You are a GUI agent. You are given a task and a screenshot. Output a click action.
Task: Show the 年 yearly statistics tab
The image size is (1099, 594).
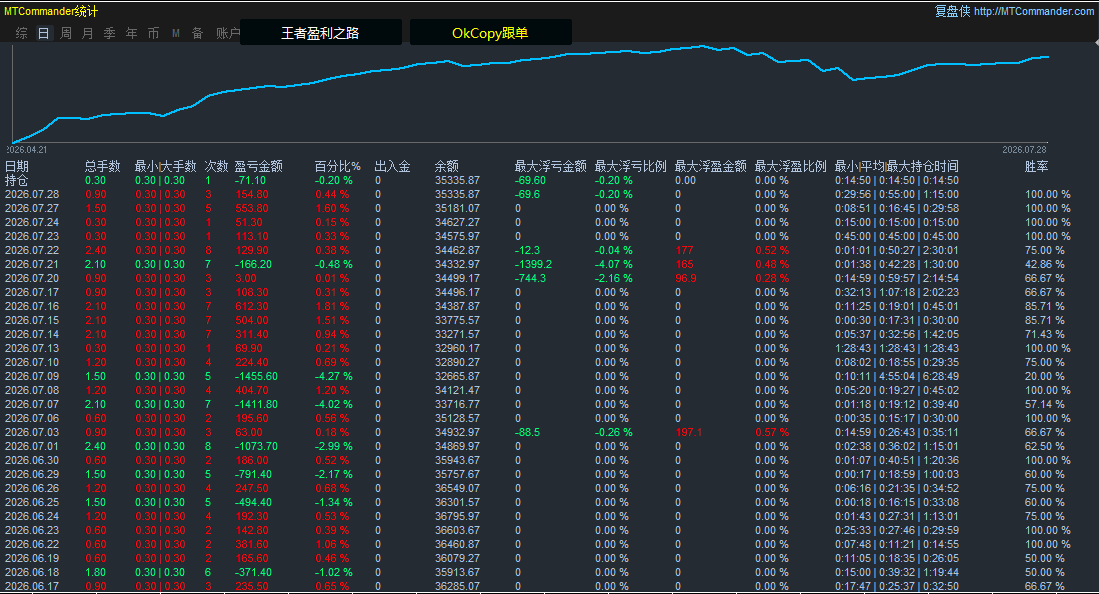132,33
